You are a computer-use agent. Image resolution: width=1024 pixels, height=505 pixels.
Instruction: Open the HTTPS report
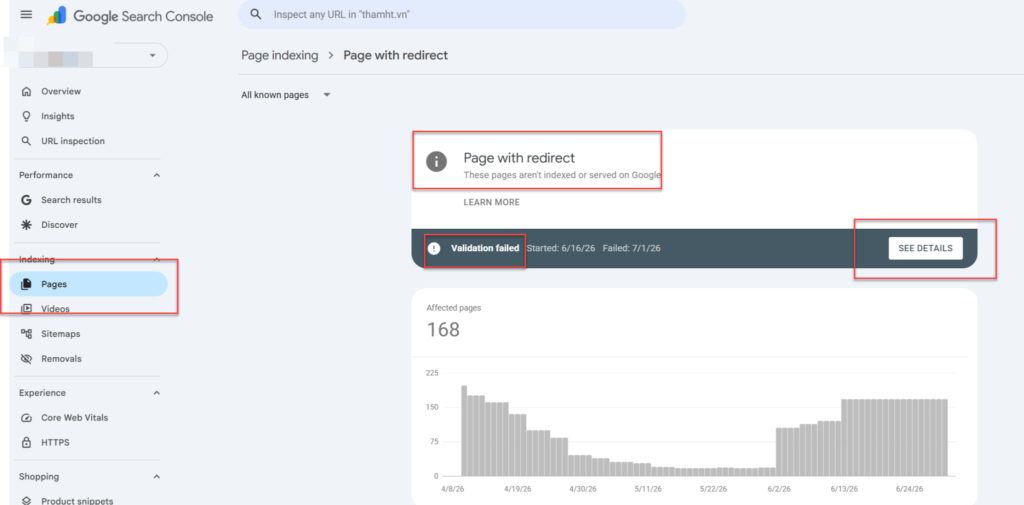click(x=55, y=442)
